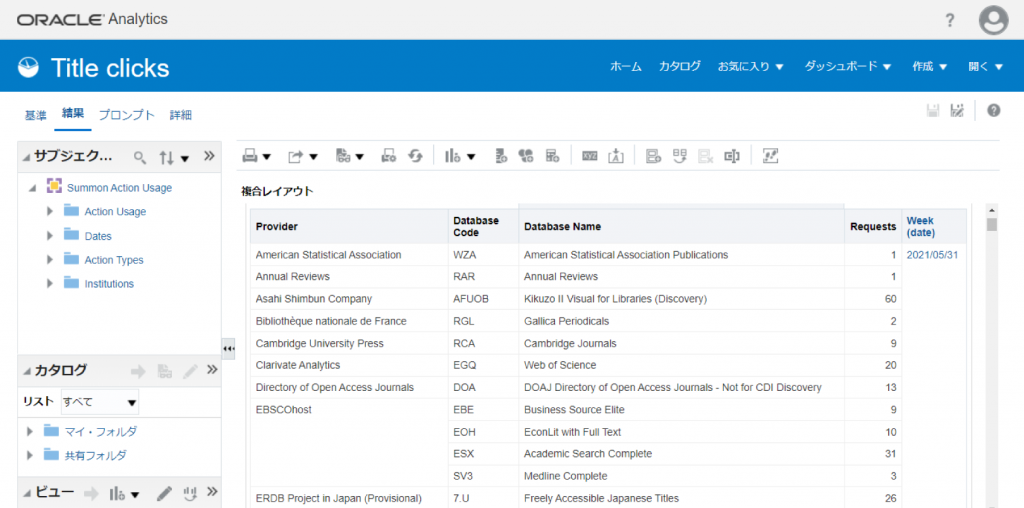Viewport: 1024px width, 508px height.
Task: Open the user account avatar
Action: coord(993,20)
